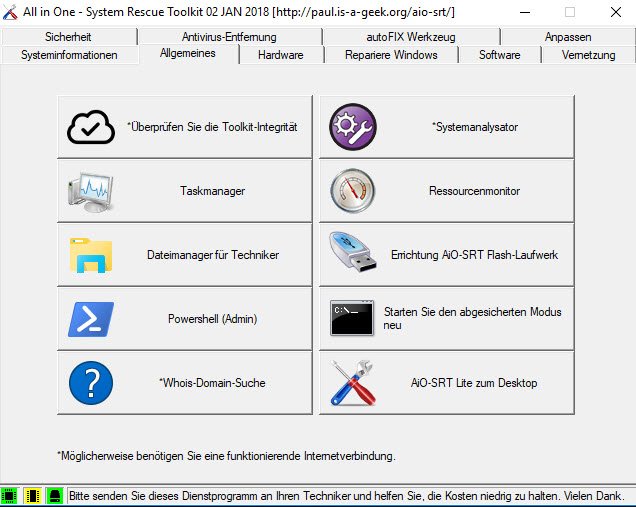Click the green CPU chip status icon
Image resolution: width=636 pixels, height=507 pixels.
[x=9, y=496]
